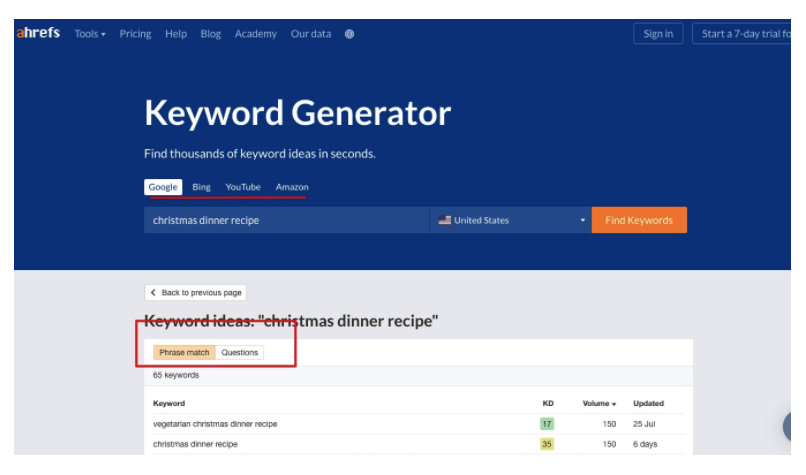Focus the keyword search input field
806x475 pixels.
tap(286, 220)
